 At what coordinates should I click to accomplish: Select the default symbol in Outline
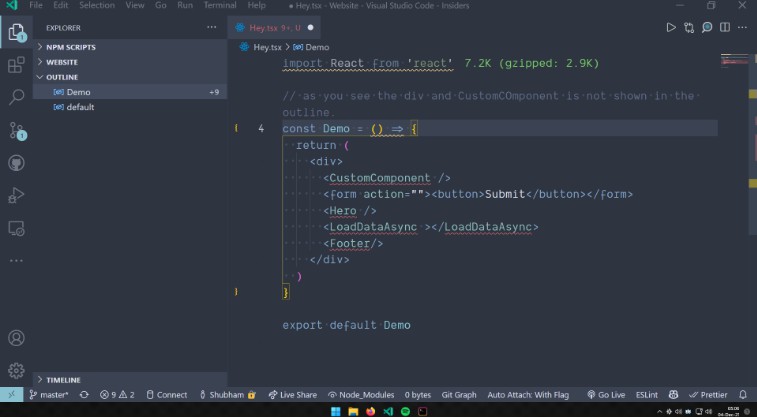click(x=80, y=107)
